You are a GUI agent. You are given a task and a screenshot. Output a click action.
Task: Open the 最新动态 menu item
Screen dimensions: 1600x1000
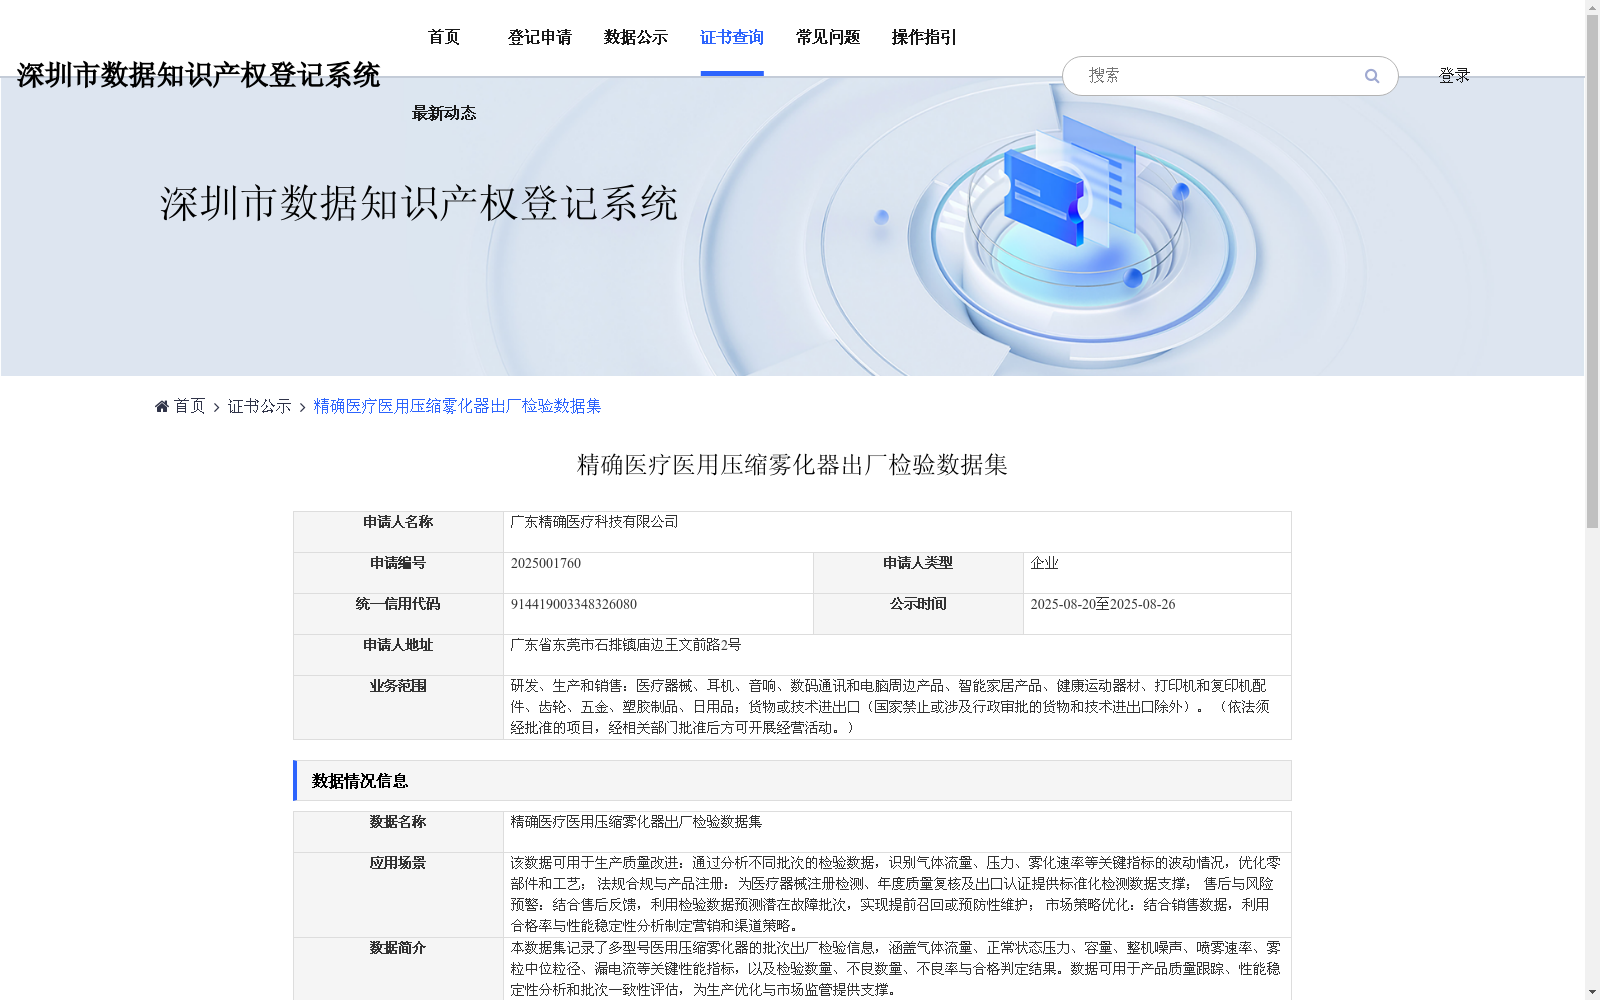tap(444, 113)
